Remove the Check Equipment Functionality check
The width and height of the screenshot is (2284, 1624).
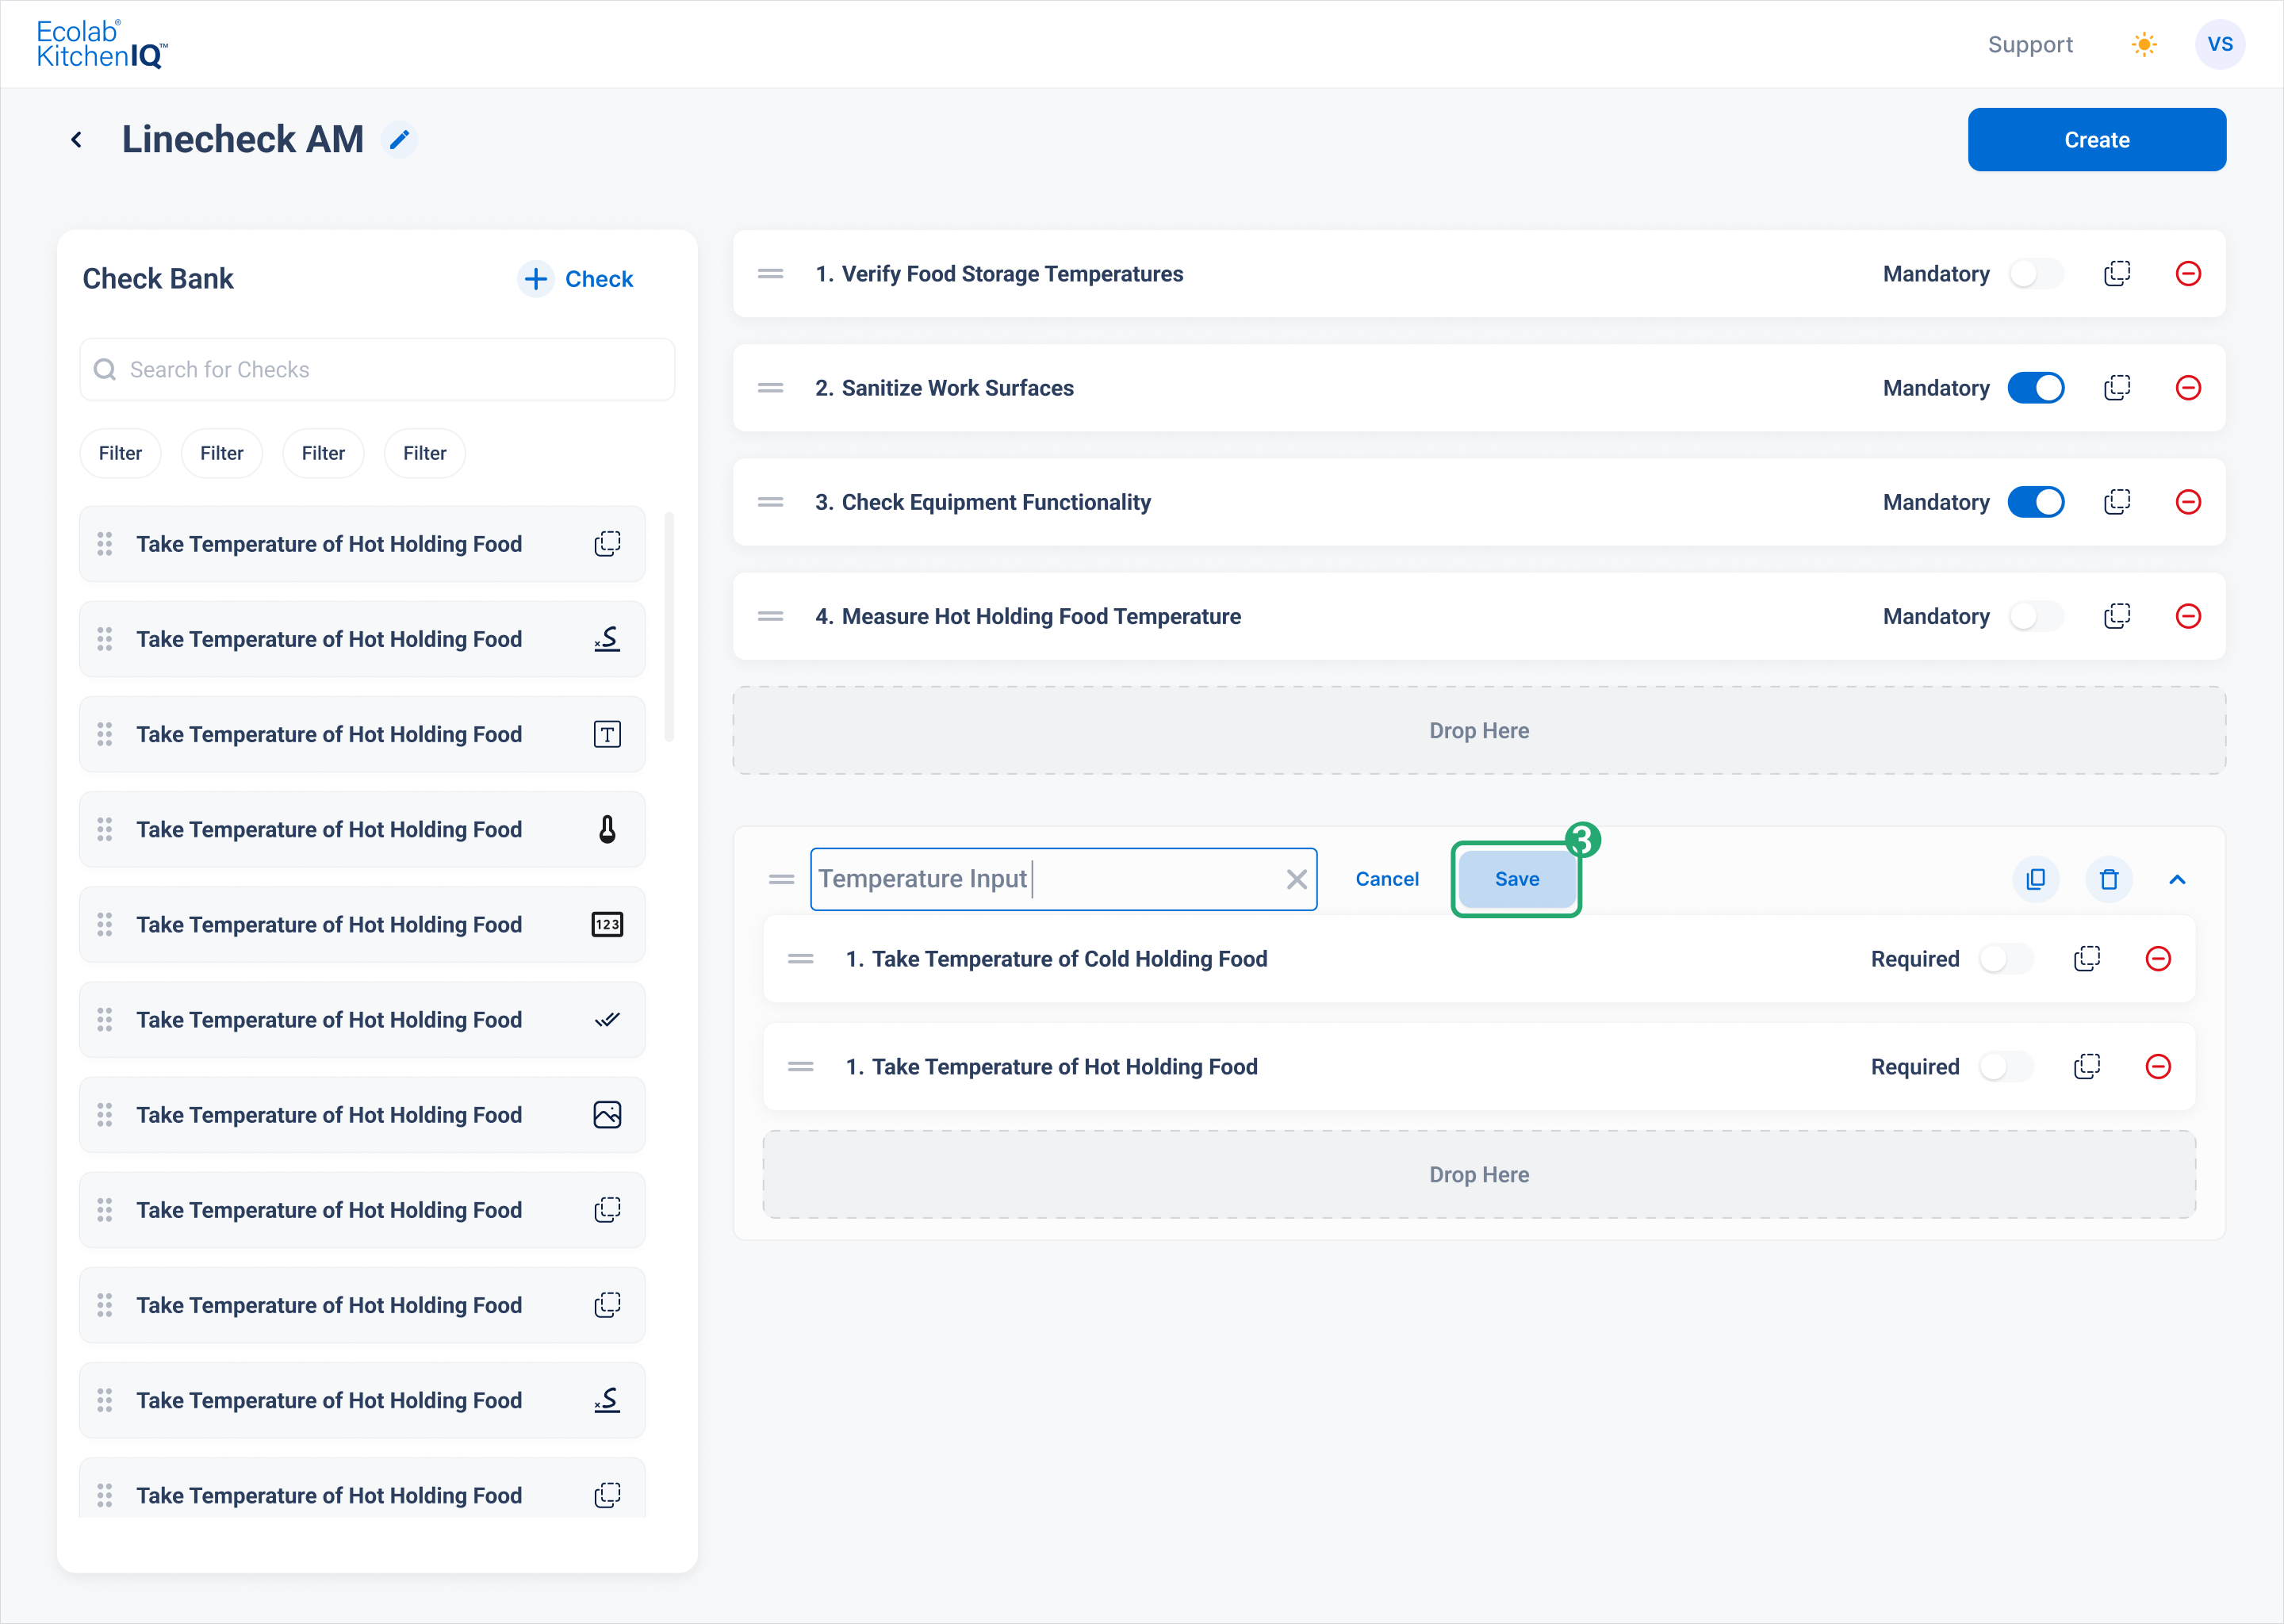coord(2188,502)
